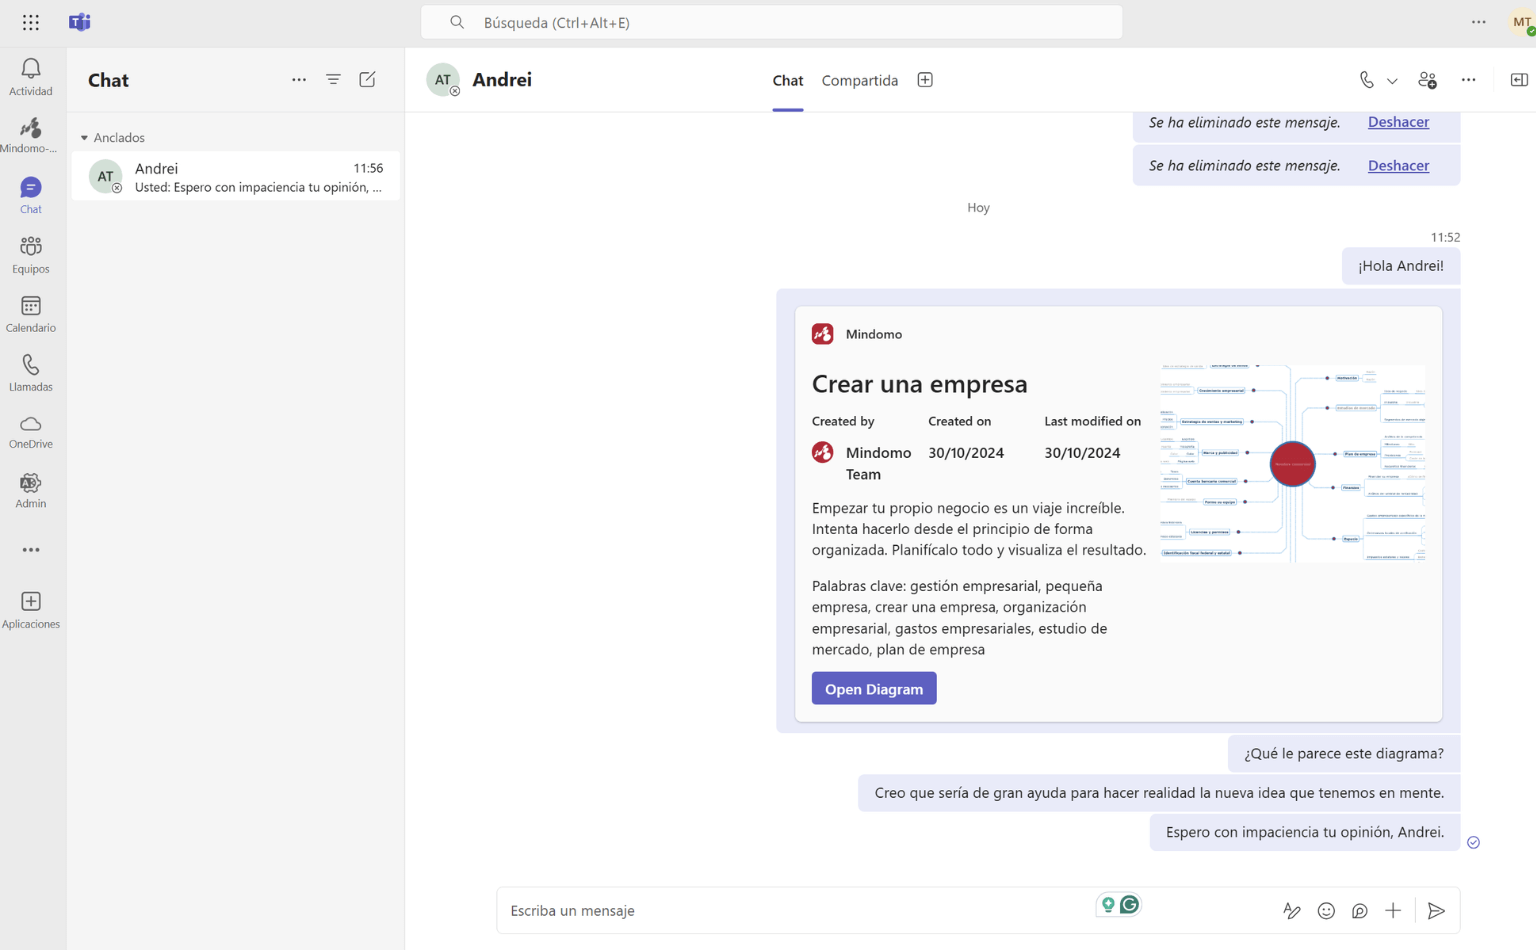
Task: Open call options dropdown arrow
Action: pyautogui.click(x=1392, y=81)
